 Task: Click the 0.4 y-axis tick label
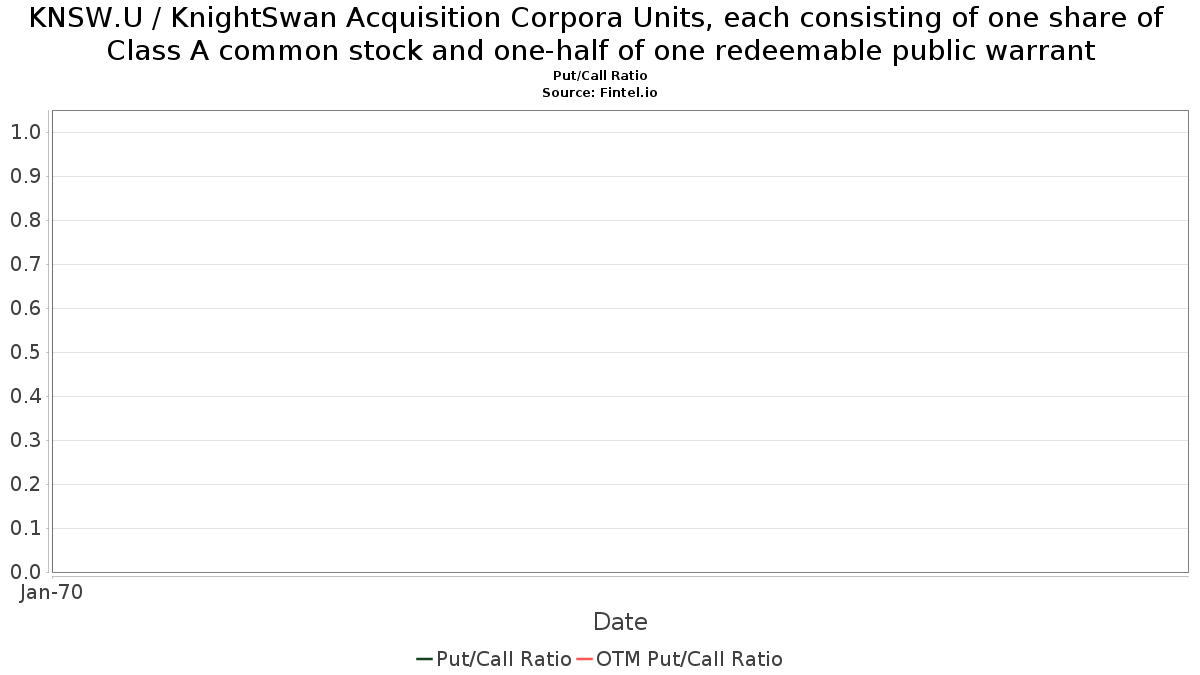point(25,396)
